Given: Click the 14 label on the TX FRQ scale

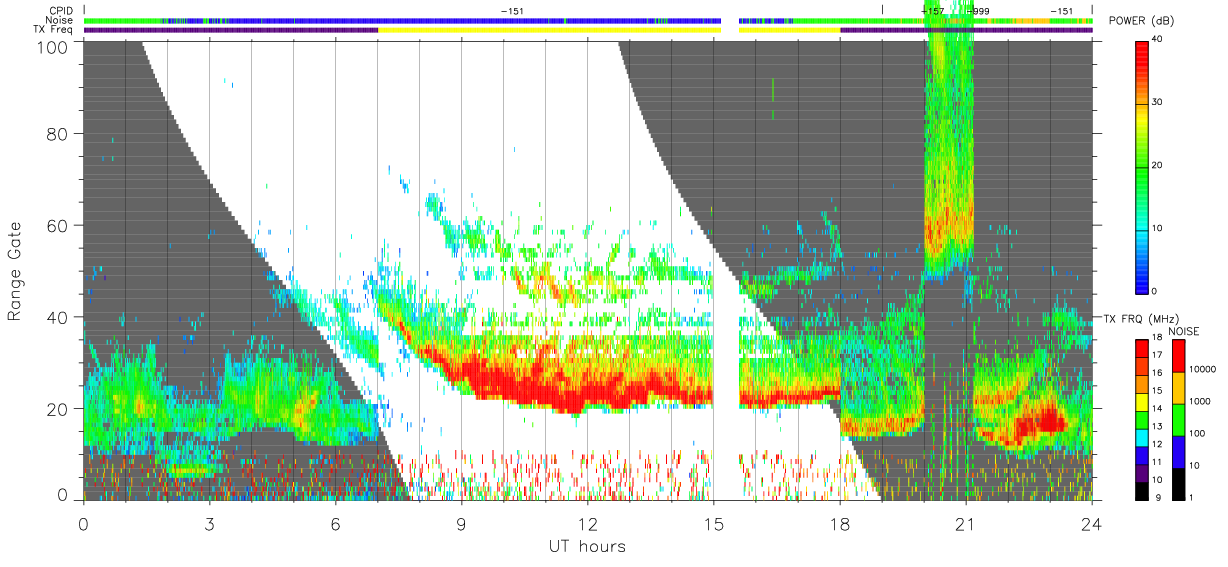Looking at the screenshot, I should [x=1157, y=406].
